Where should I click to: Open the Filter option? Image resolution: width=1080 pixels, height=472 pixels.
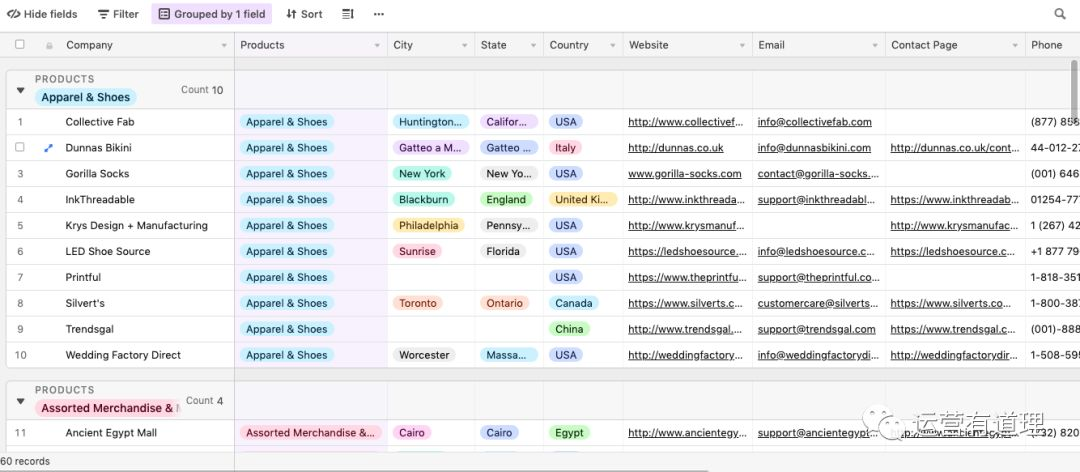(118, 14)
